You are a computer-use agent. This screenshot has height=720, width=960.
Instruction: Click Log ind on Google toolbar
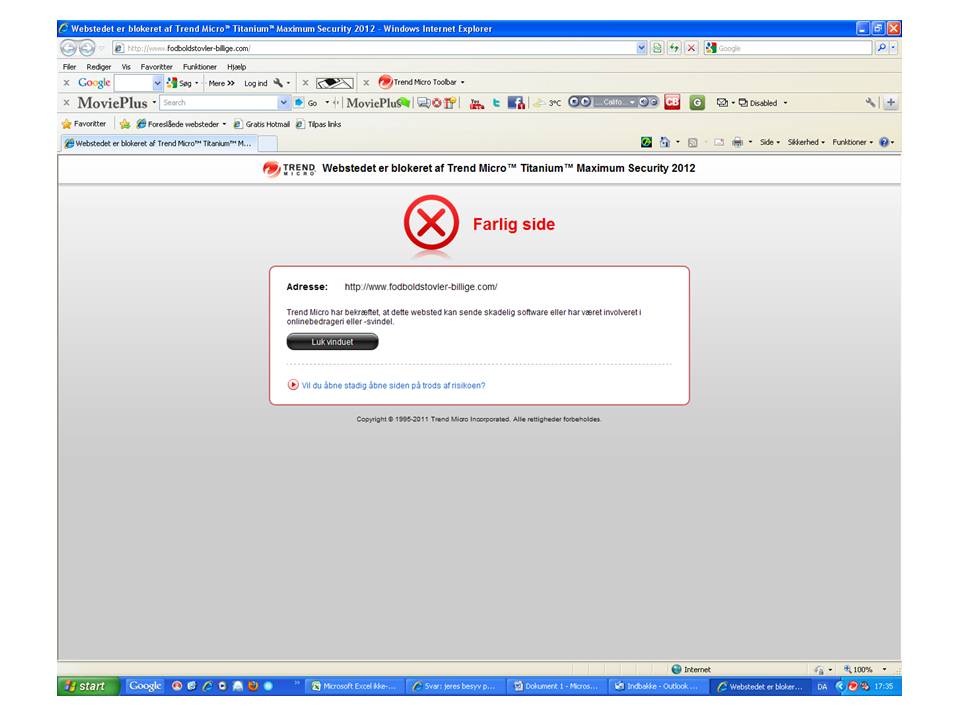(x=255, y=83)
